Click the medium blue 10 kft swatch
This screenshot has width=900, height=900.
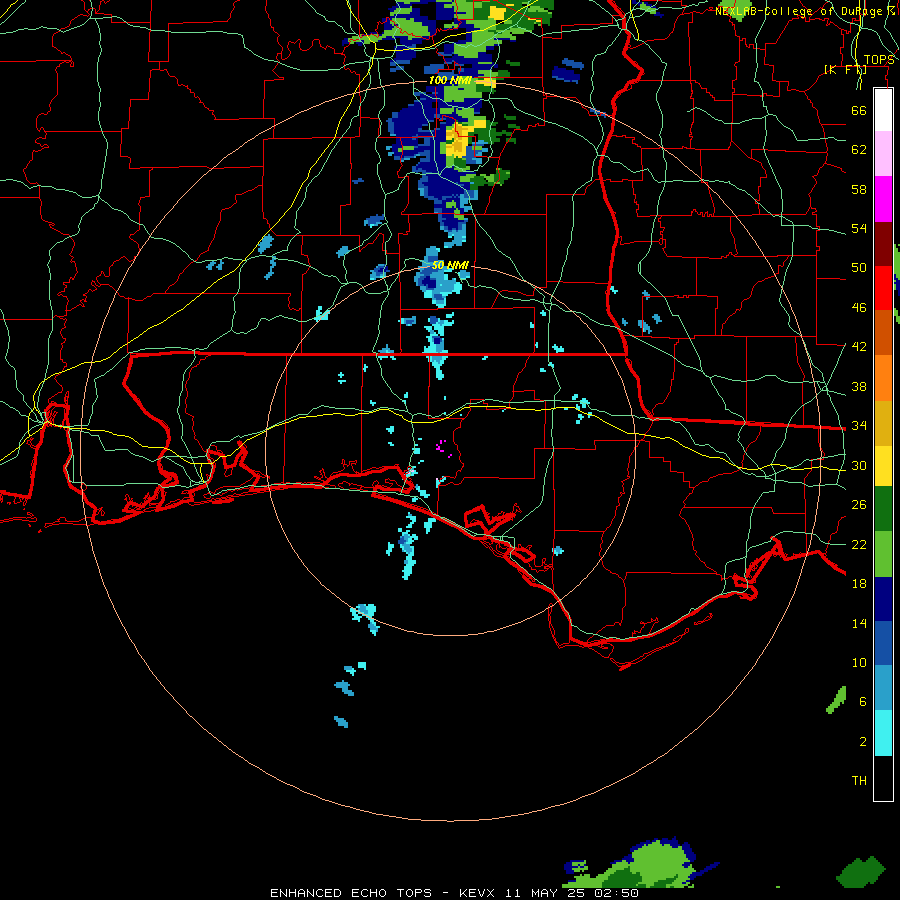tap(883, 643)
